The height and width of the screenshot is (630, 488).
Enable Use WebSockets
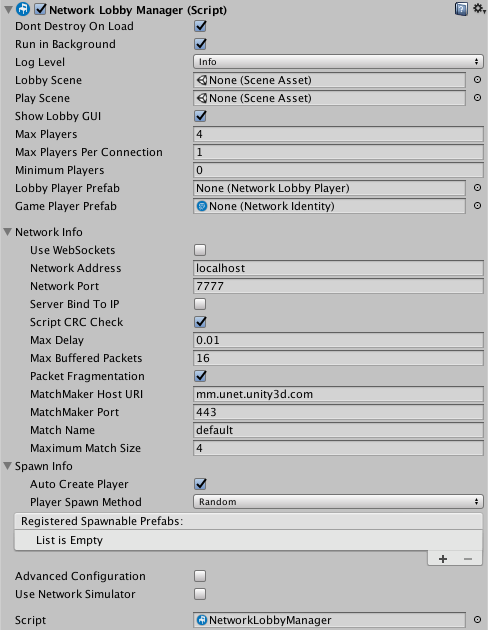click(x=200, y=250)
